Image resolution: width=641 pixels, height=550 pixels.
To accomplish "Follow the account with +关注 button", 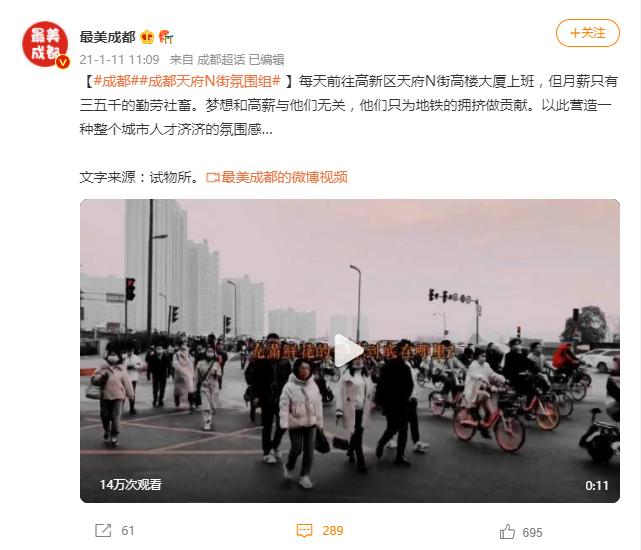I will (x=587, y=33).
